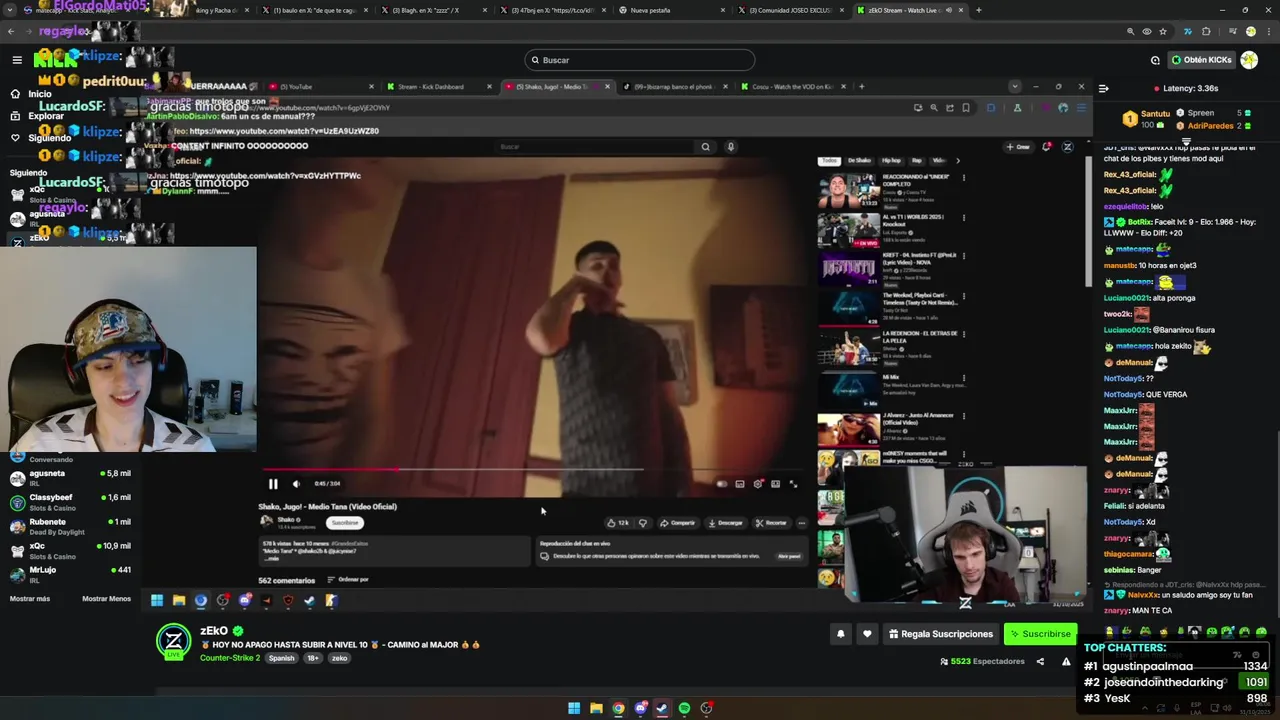The image size is (1280, 720).
Task: Open MrLujo recommended channel
Action: [70, 574]
